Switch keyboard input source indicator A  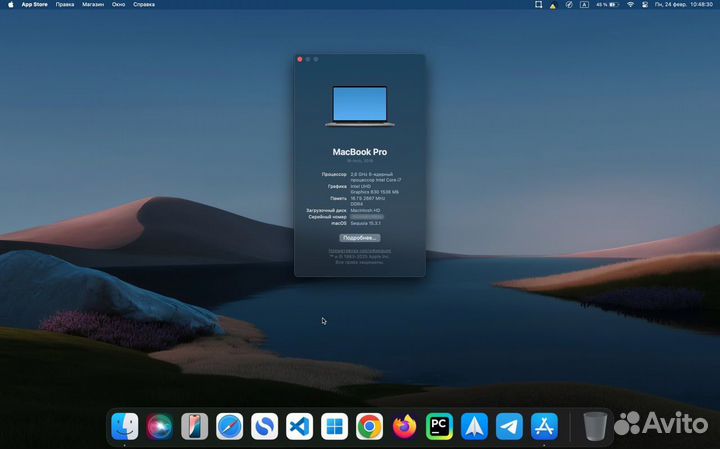(x=584, y=5)
